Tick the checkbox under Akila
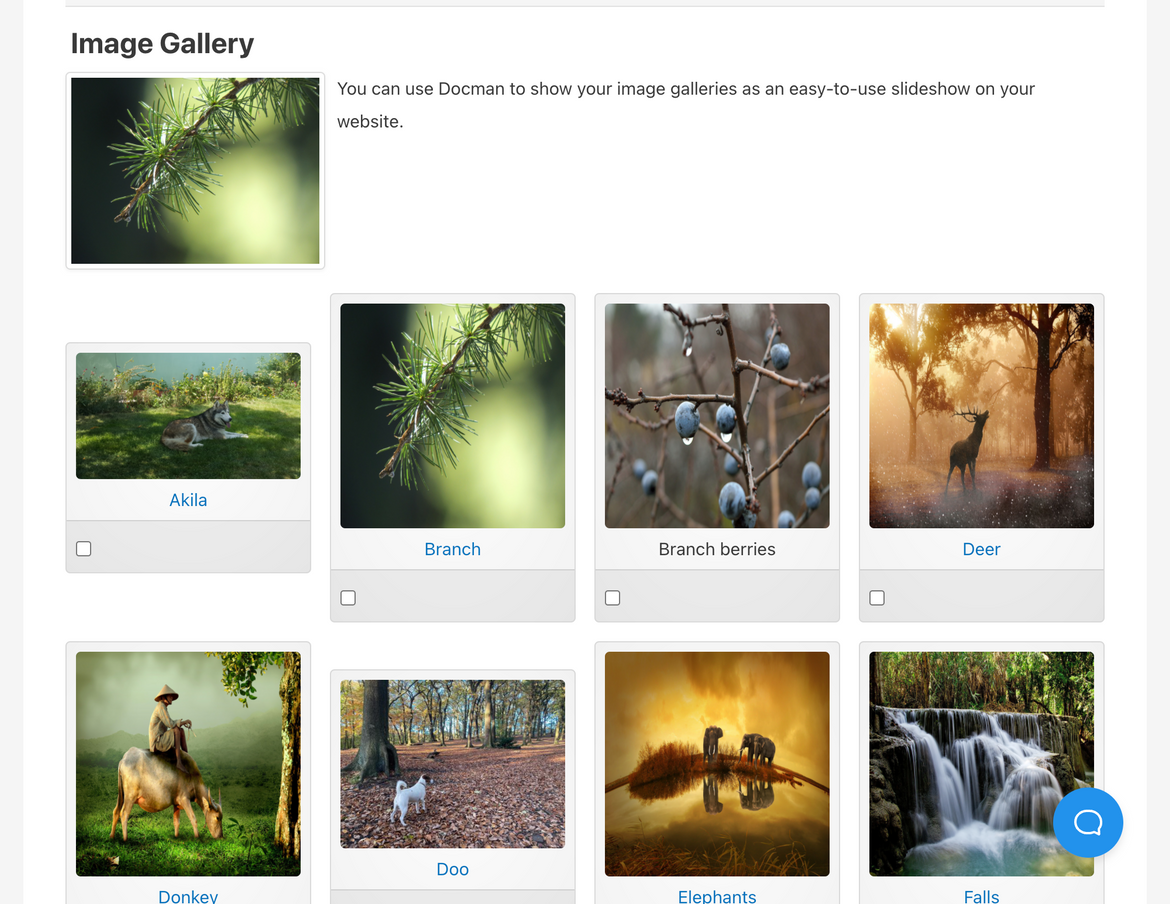The height and width of the screenshot is (904, 1170). [84, 549]
